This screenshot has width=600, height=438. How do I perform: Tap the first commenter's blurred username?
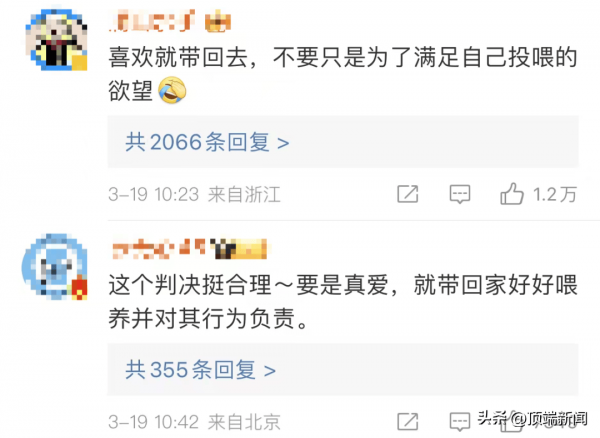coord(152,20)
